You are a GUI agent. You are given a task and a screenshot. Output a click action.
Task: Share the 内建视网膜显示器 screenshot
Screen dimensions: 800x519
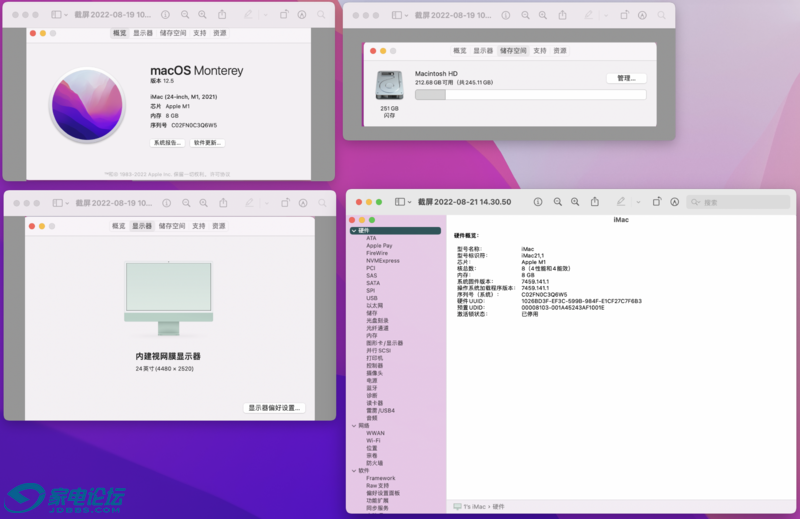[x=223, y=203]
